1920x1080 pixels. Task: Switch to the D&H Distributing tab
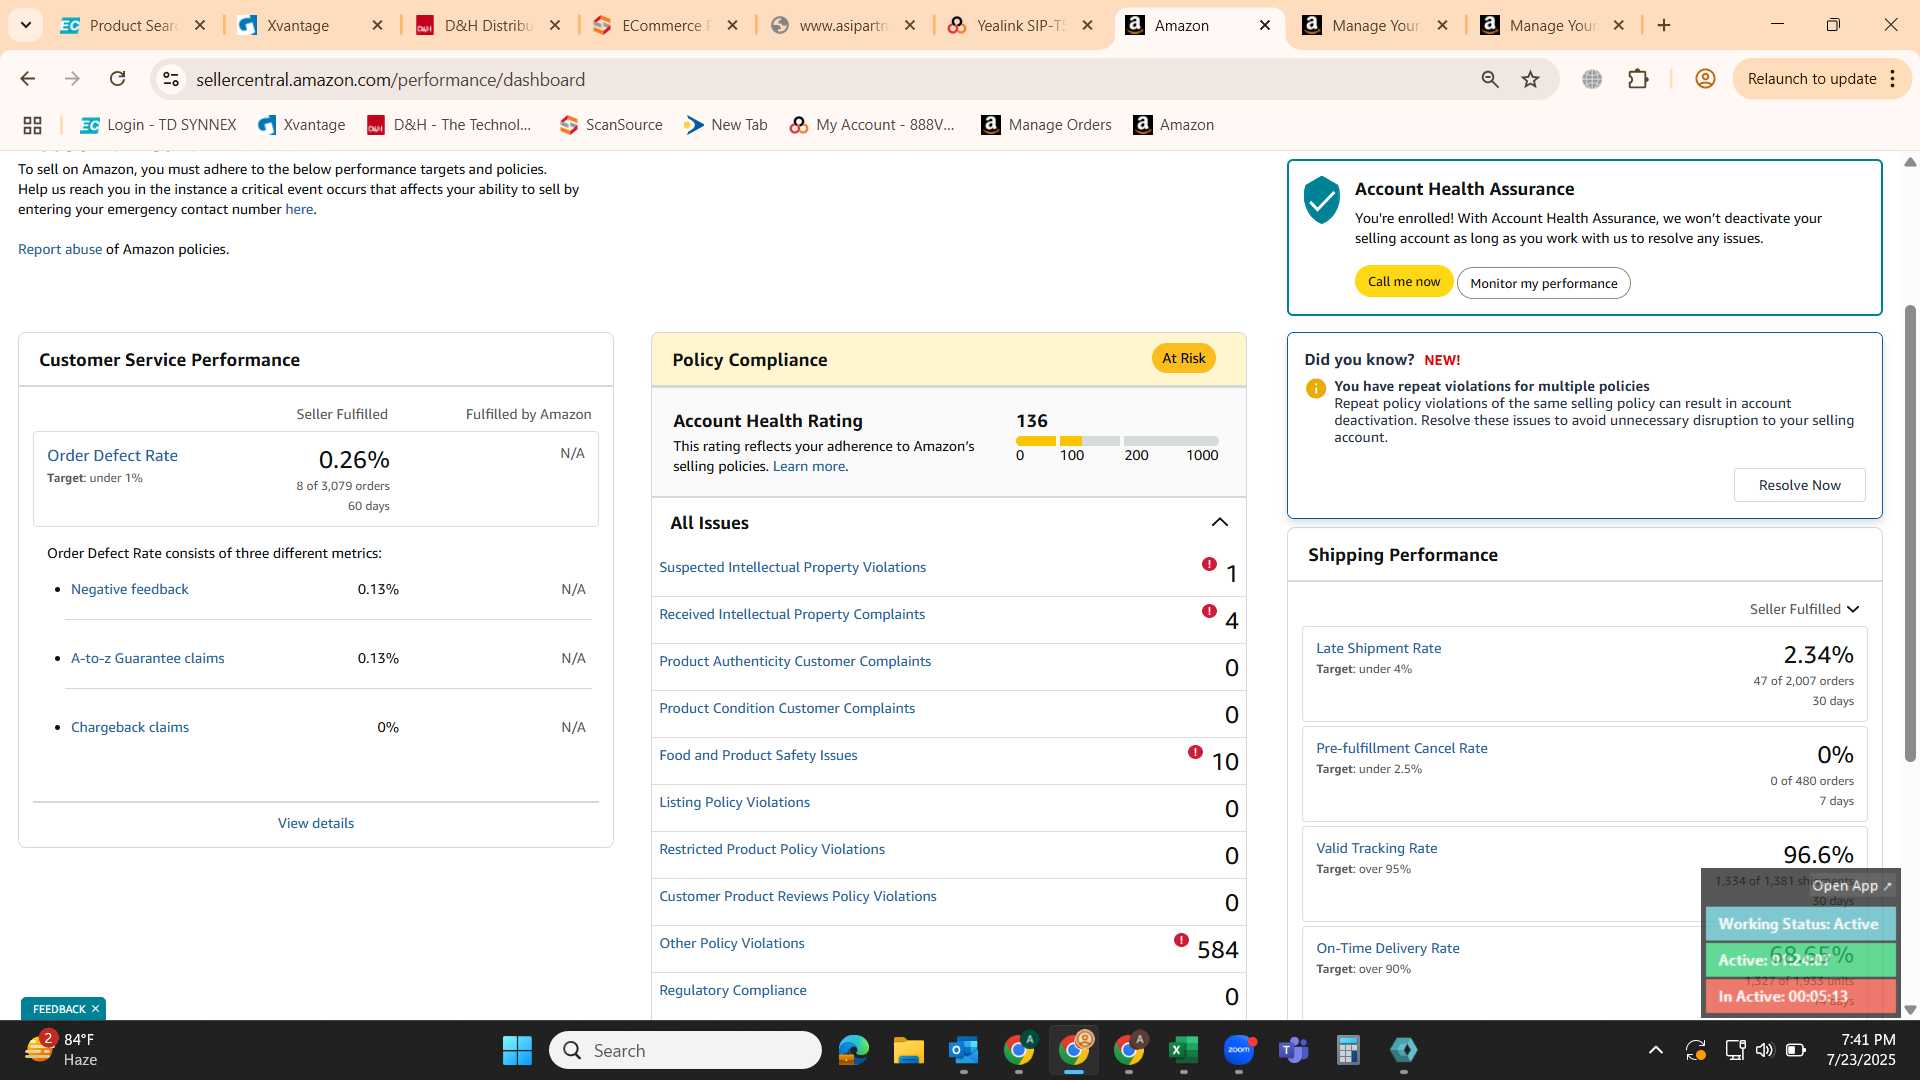488,25
